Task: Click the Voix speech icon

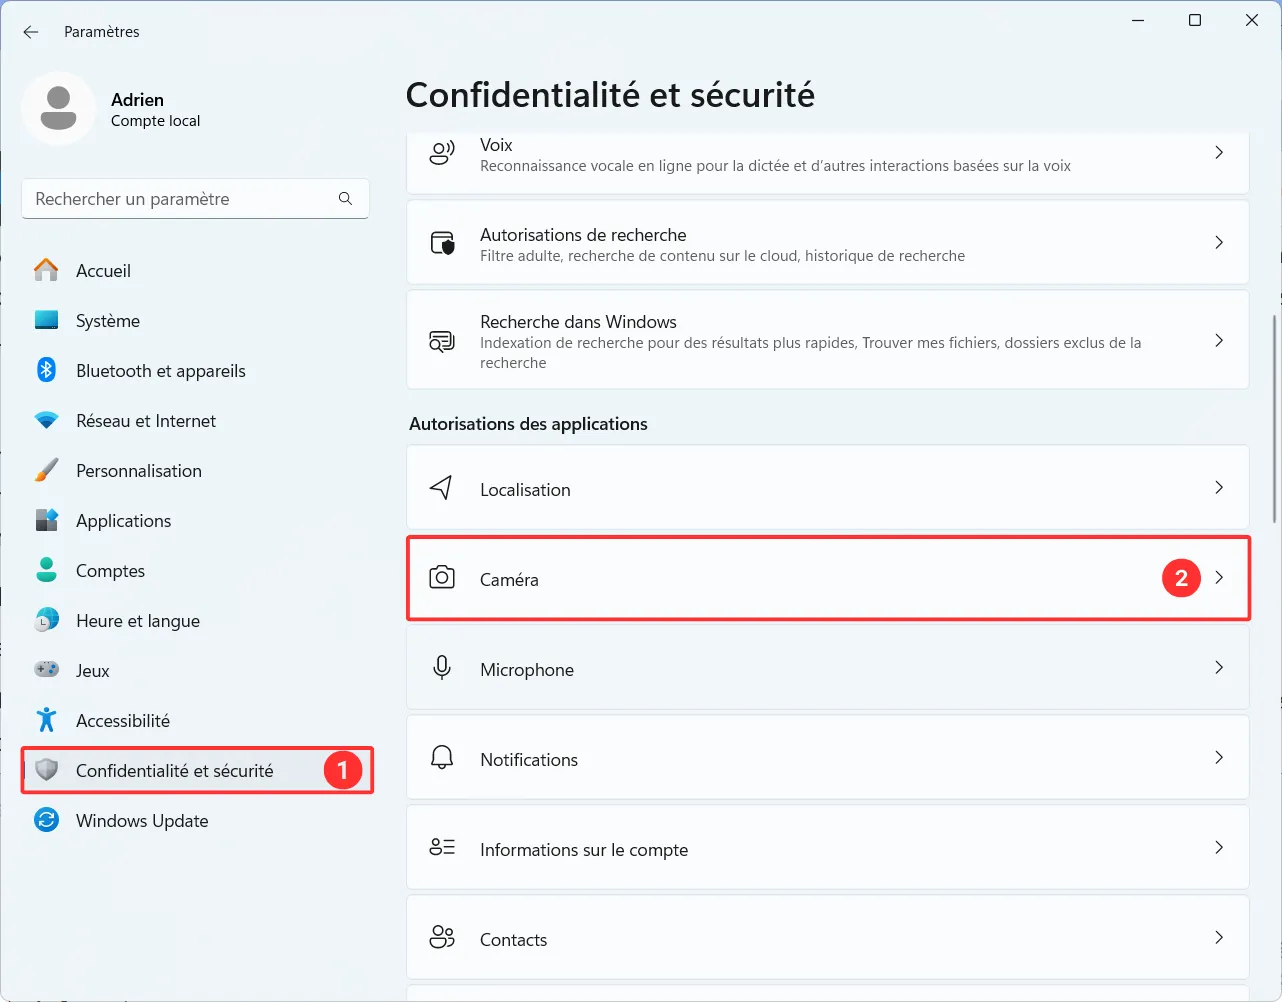Action: pyautogui.click(x=442, y=153)
